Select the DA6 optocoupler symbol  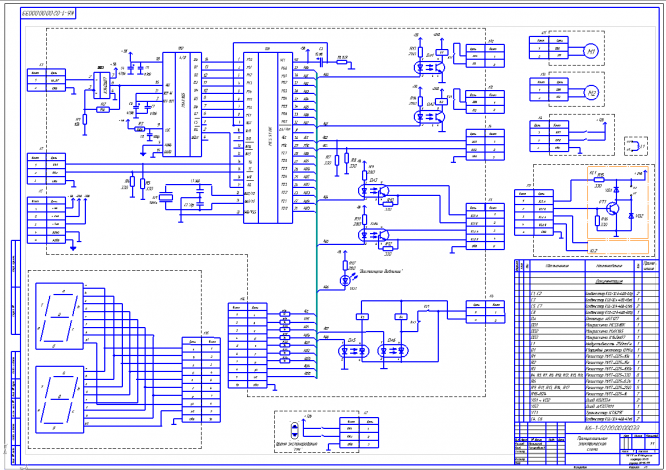click(392, 351)
